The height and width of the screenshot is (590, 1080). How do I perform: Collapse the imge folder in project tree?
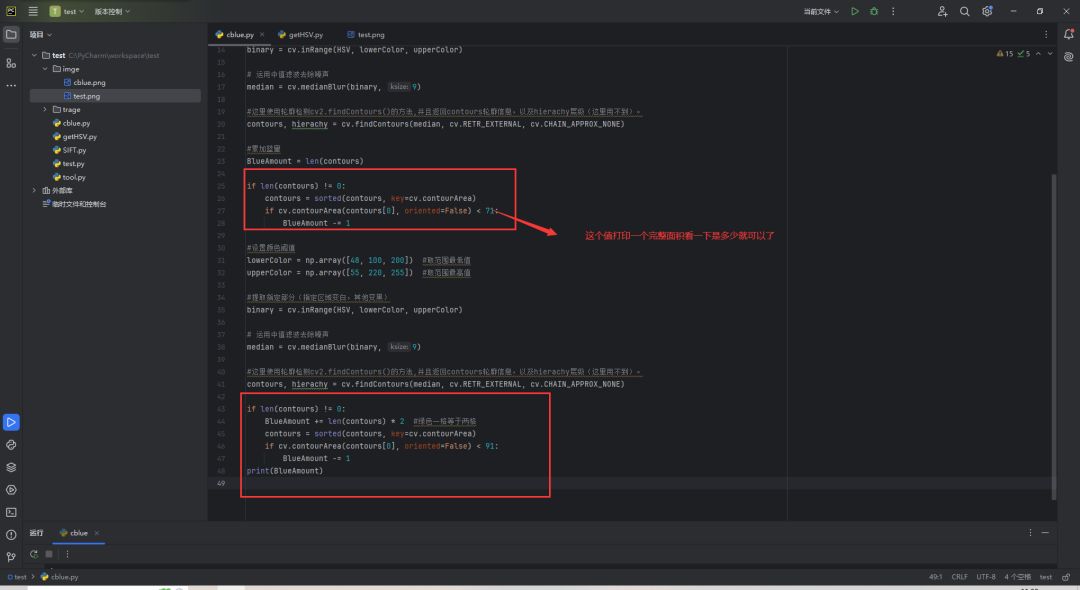pyautogui.click(x=45, y=69)
